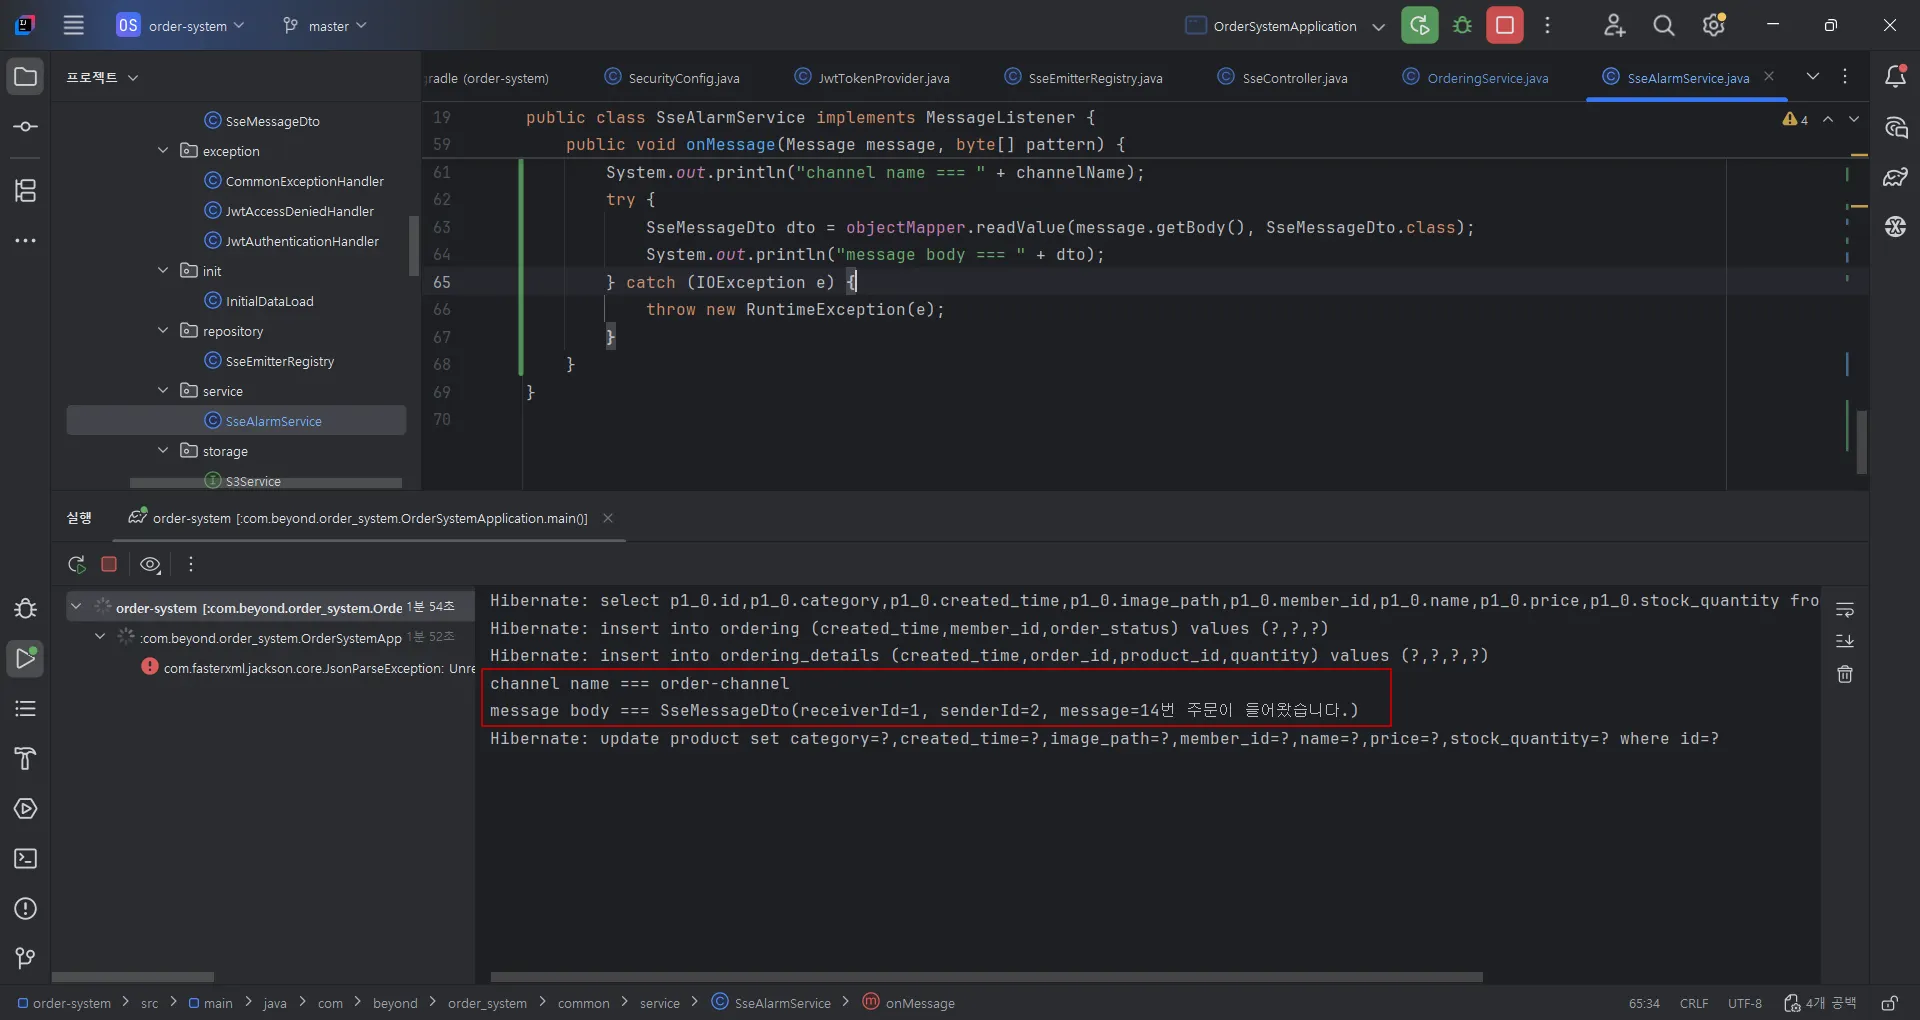This screenshot has width=1920, height=1020.
Task: Open Code With Me user icon
Action: click(1614, 25)
